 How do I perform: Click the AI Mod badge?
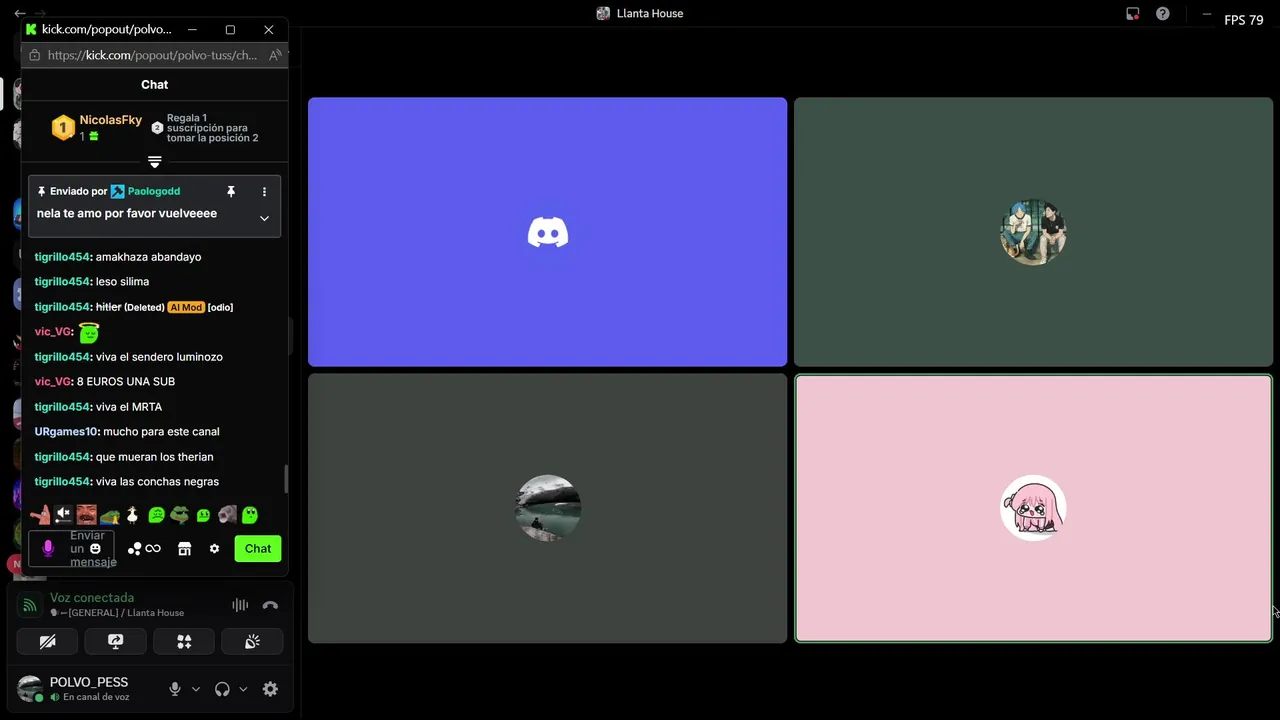coord(186,307)
